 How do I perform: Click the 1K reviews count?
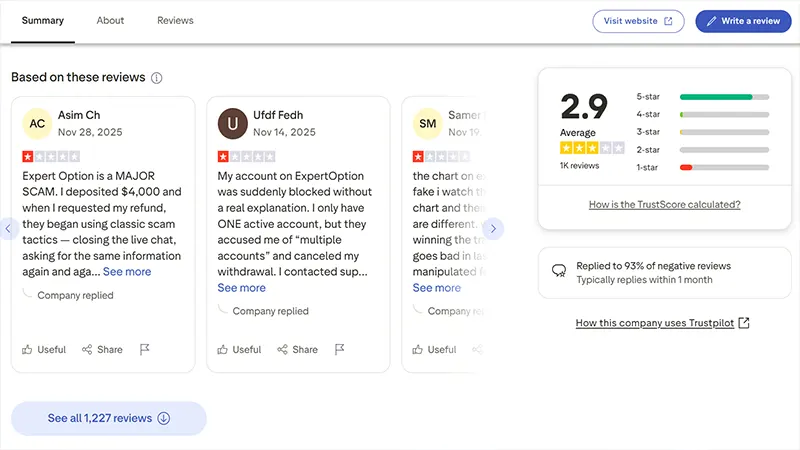point(579,166)
